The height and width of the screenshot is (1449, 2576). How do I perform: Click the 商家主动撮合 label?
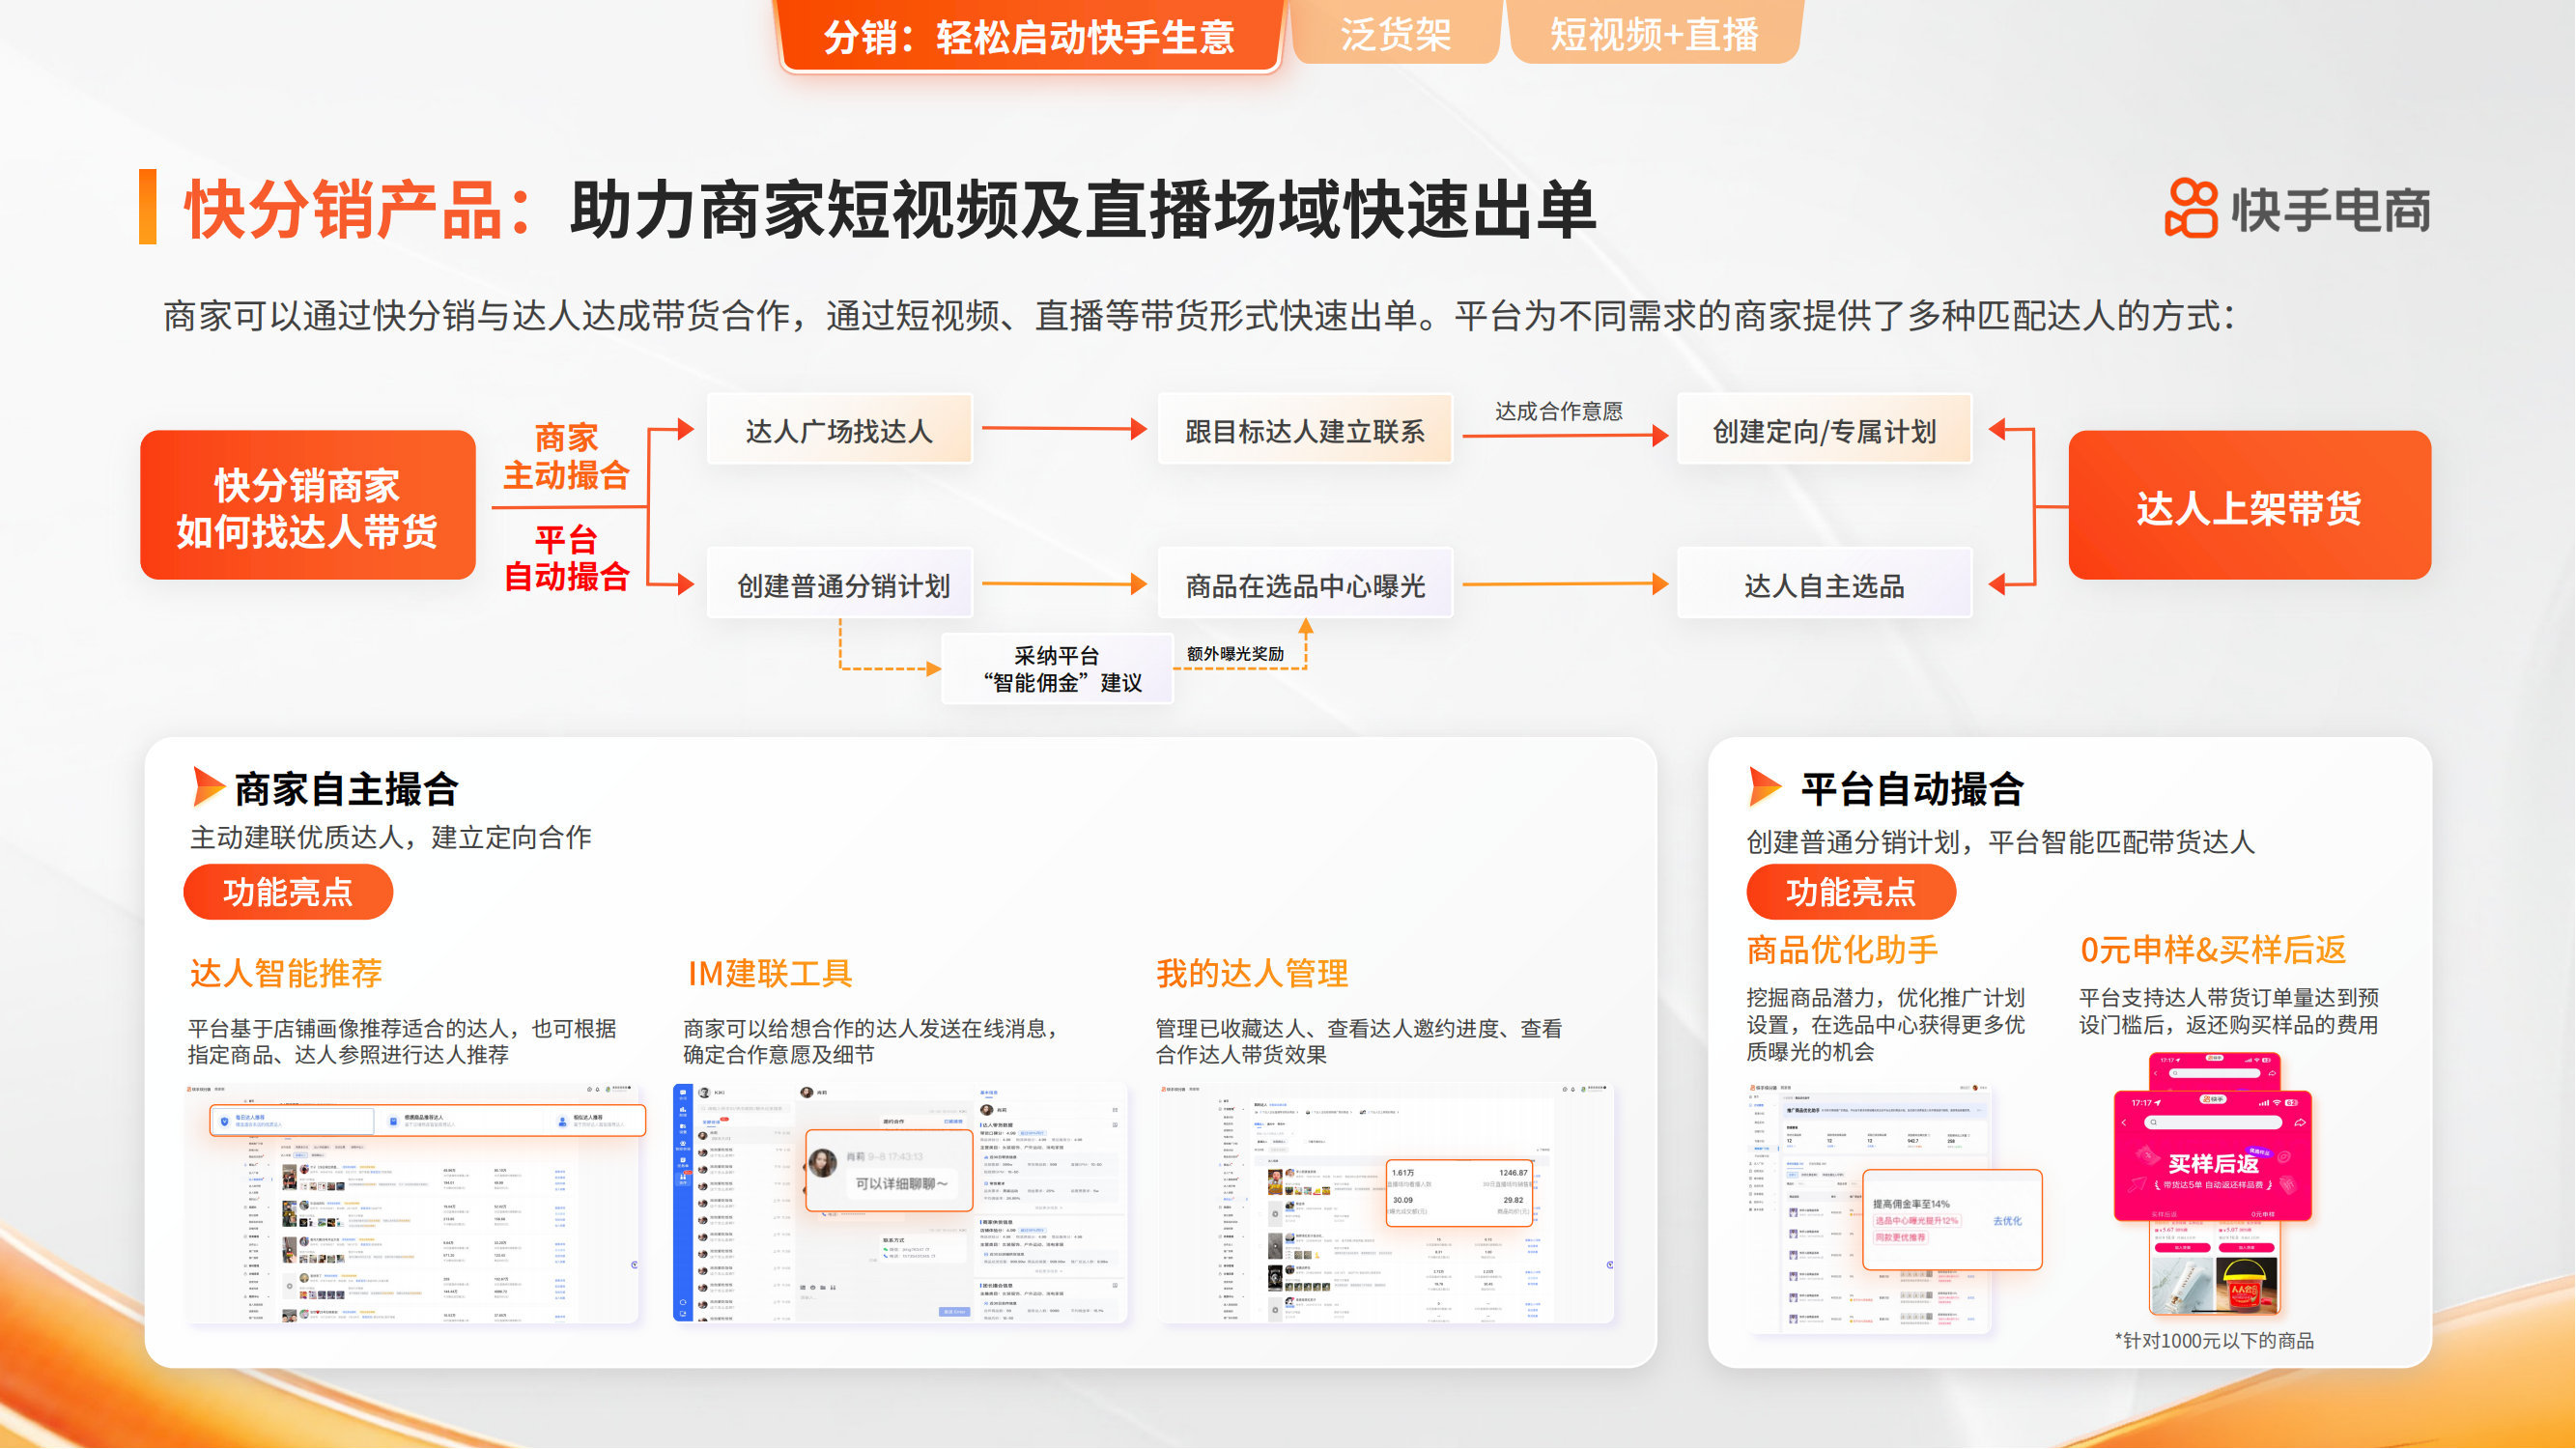(x=566, y=456)
